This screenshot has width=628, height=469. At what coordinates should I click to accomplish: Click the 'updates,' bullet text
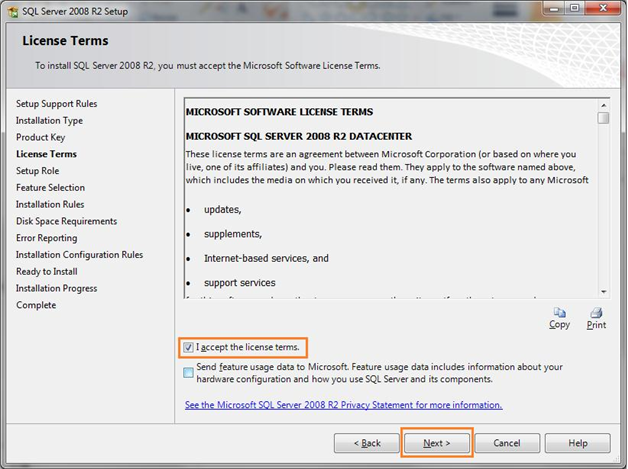tap(223, 210)
